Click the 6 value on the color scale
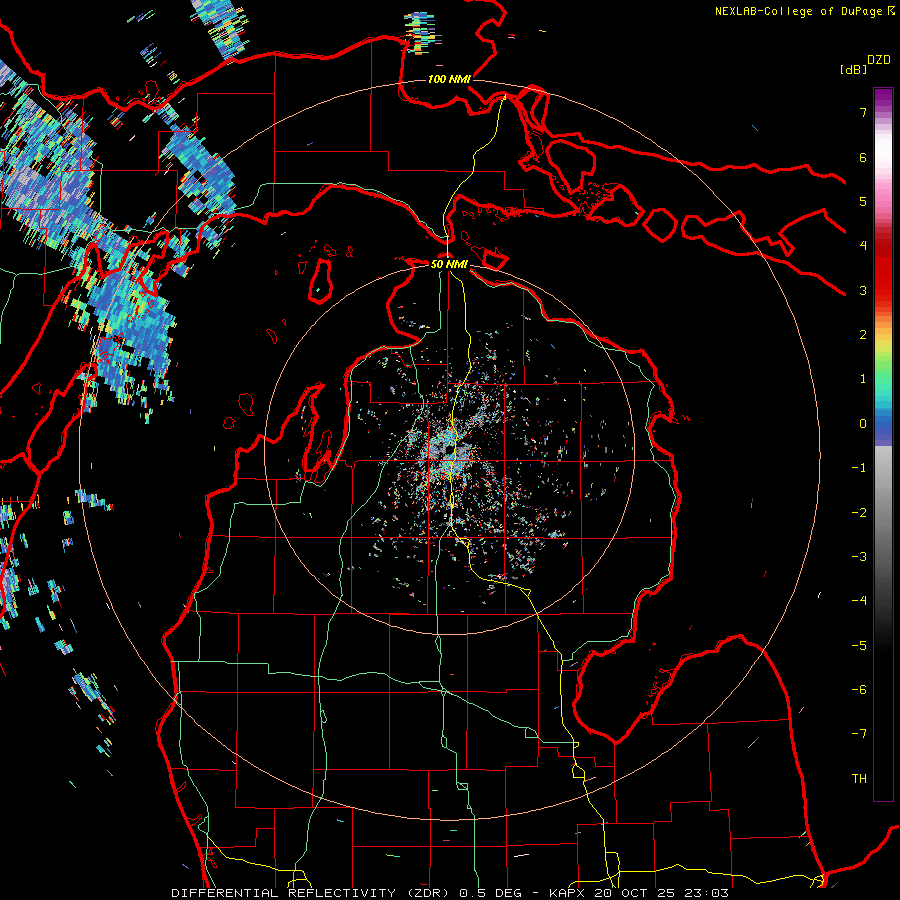Viewport: 900px width, 900px height. click(863, 157)
